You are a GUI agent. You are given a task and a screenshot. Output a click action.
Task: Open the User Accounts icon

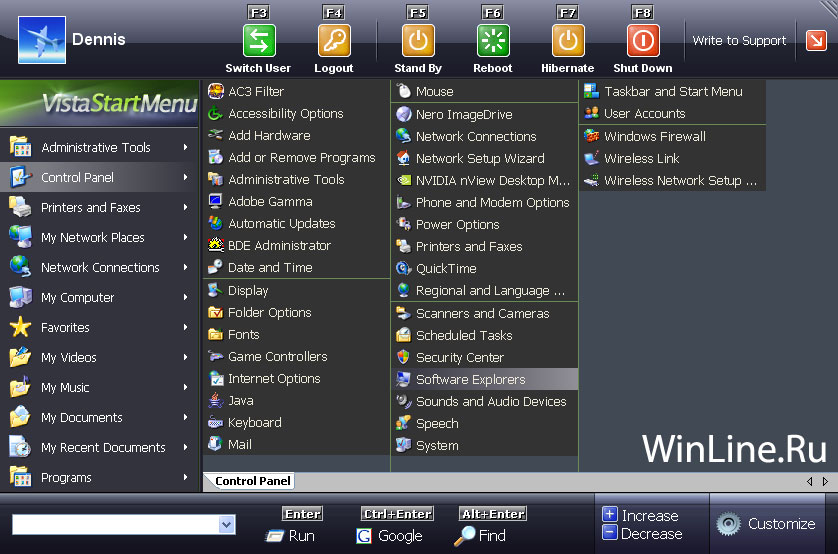[x=592, y=113]
